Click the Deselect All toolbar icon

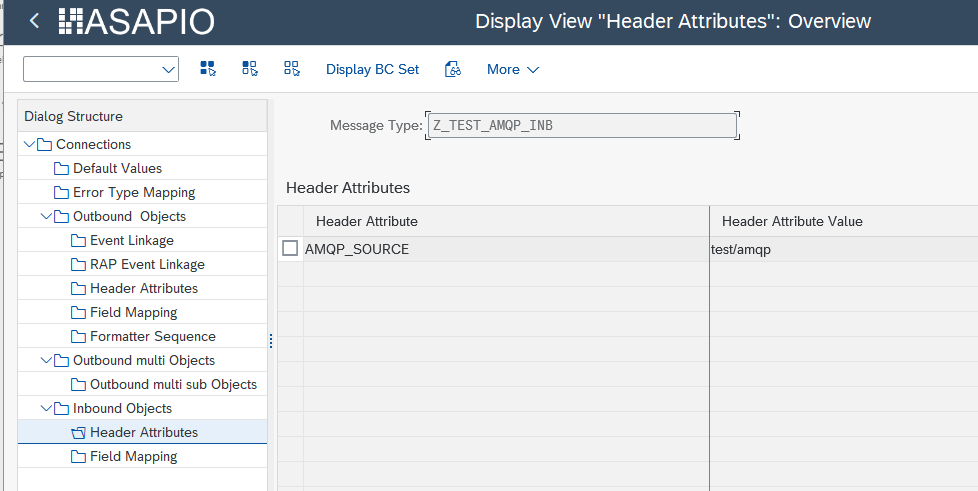pos(292,69)
